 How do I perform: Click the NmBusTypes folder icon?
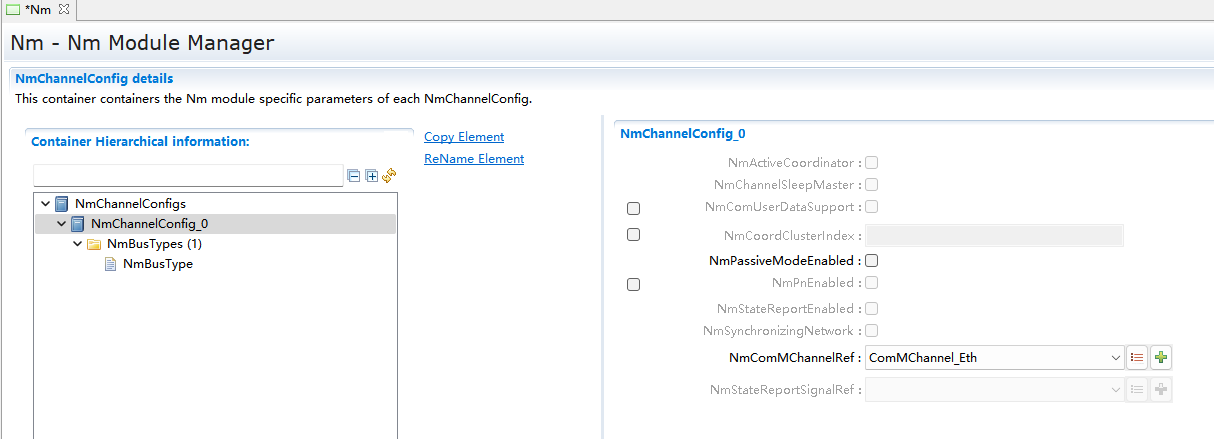(94, 244)
